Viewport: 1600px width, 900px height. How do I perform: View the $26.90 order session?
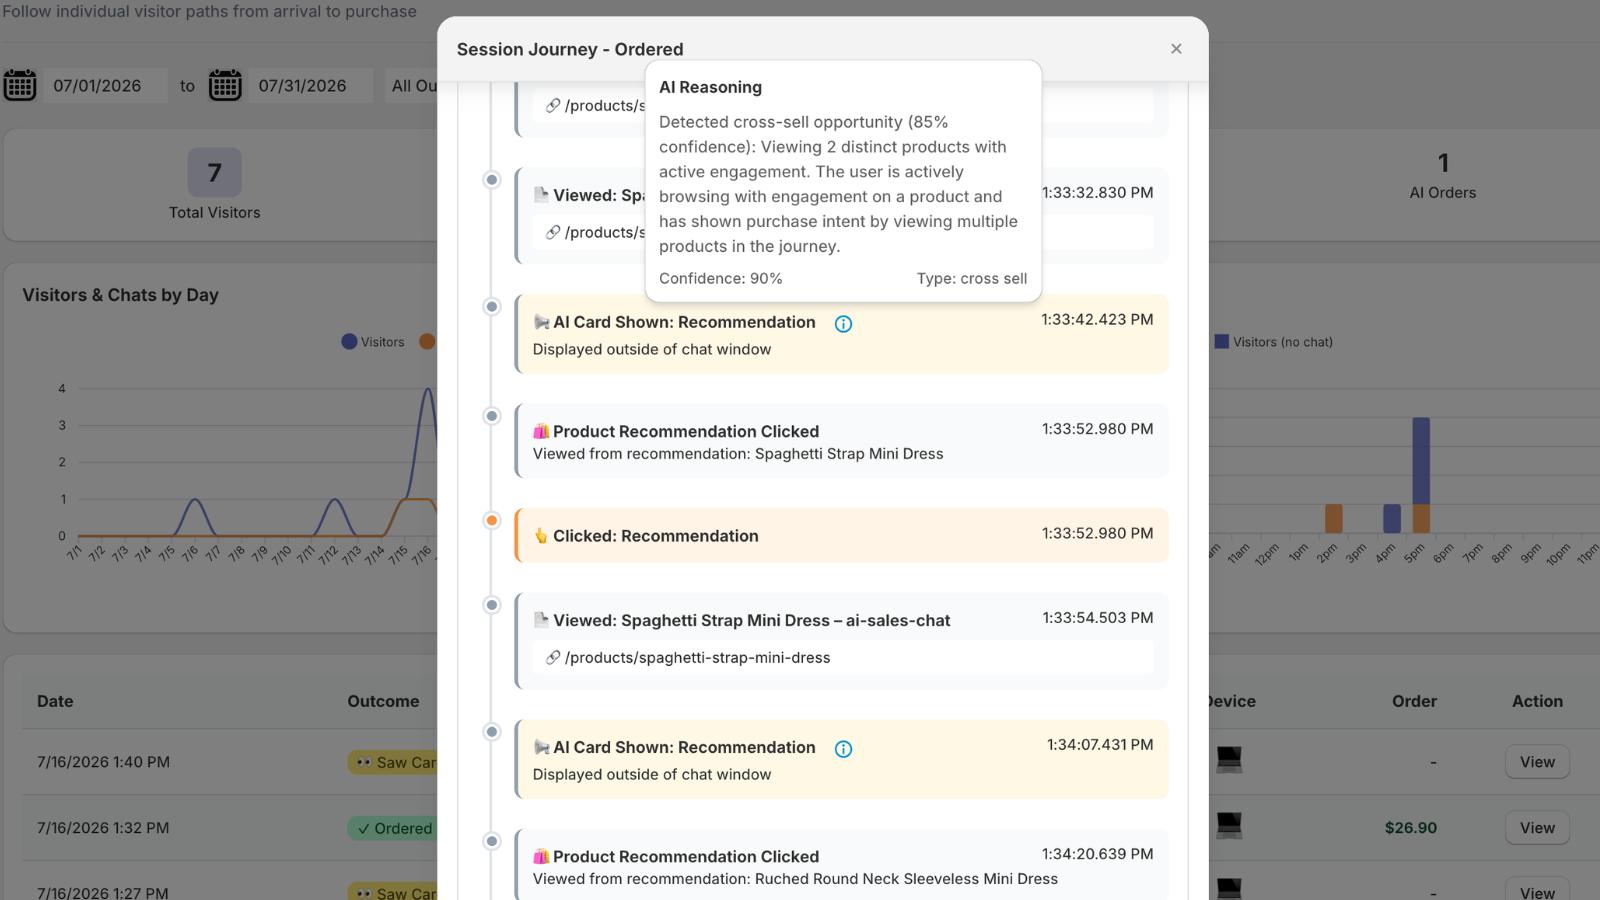[1537, 828]
